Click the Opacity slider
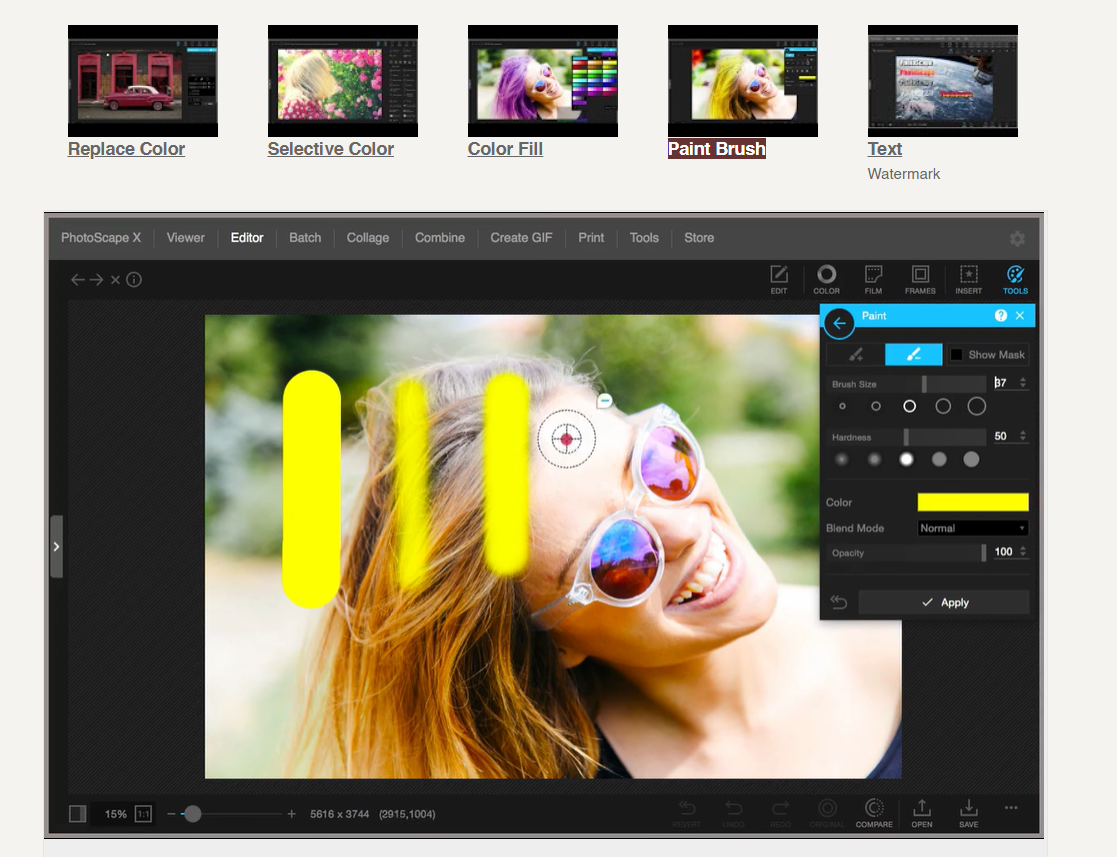This screenshot has height=857, width=1117. coord(906,553)
